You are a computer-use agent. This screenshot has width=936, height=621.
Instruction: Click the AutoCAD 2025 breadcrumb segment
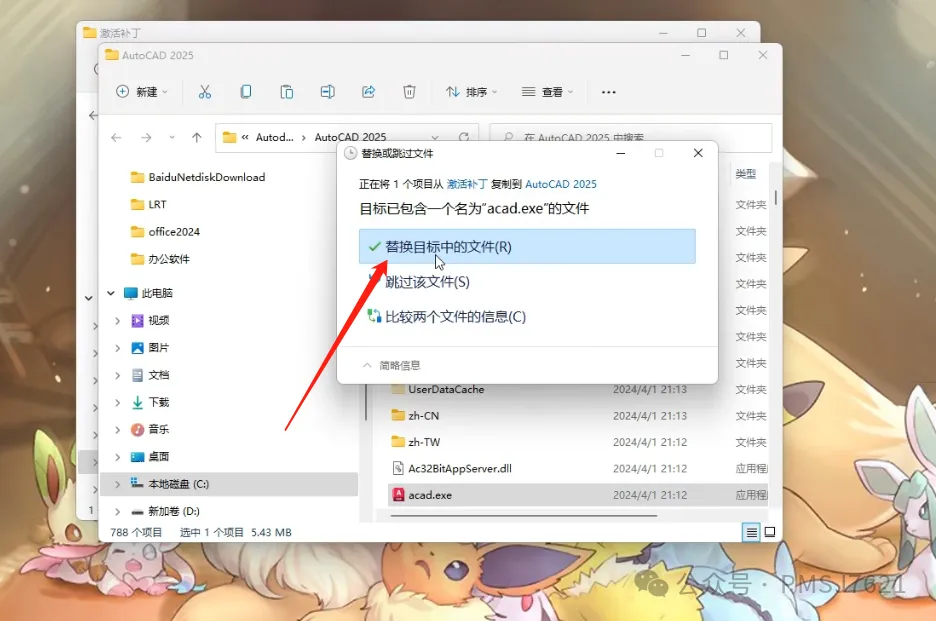pos(350,137)
